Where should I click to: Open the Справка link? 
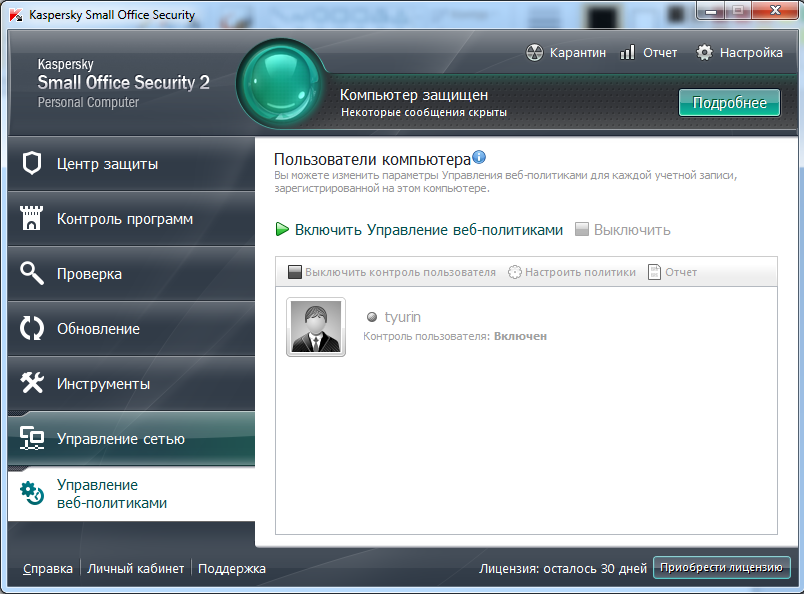[x=48, y=568]
